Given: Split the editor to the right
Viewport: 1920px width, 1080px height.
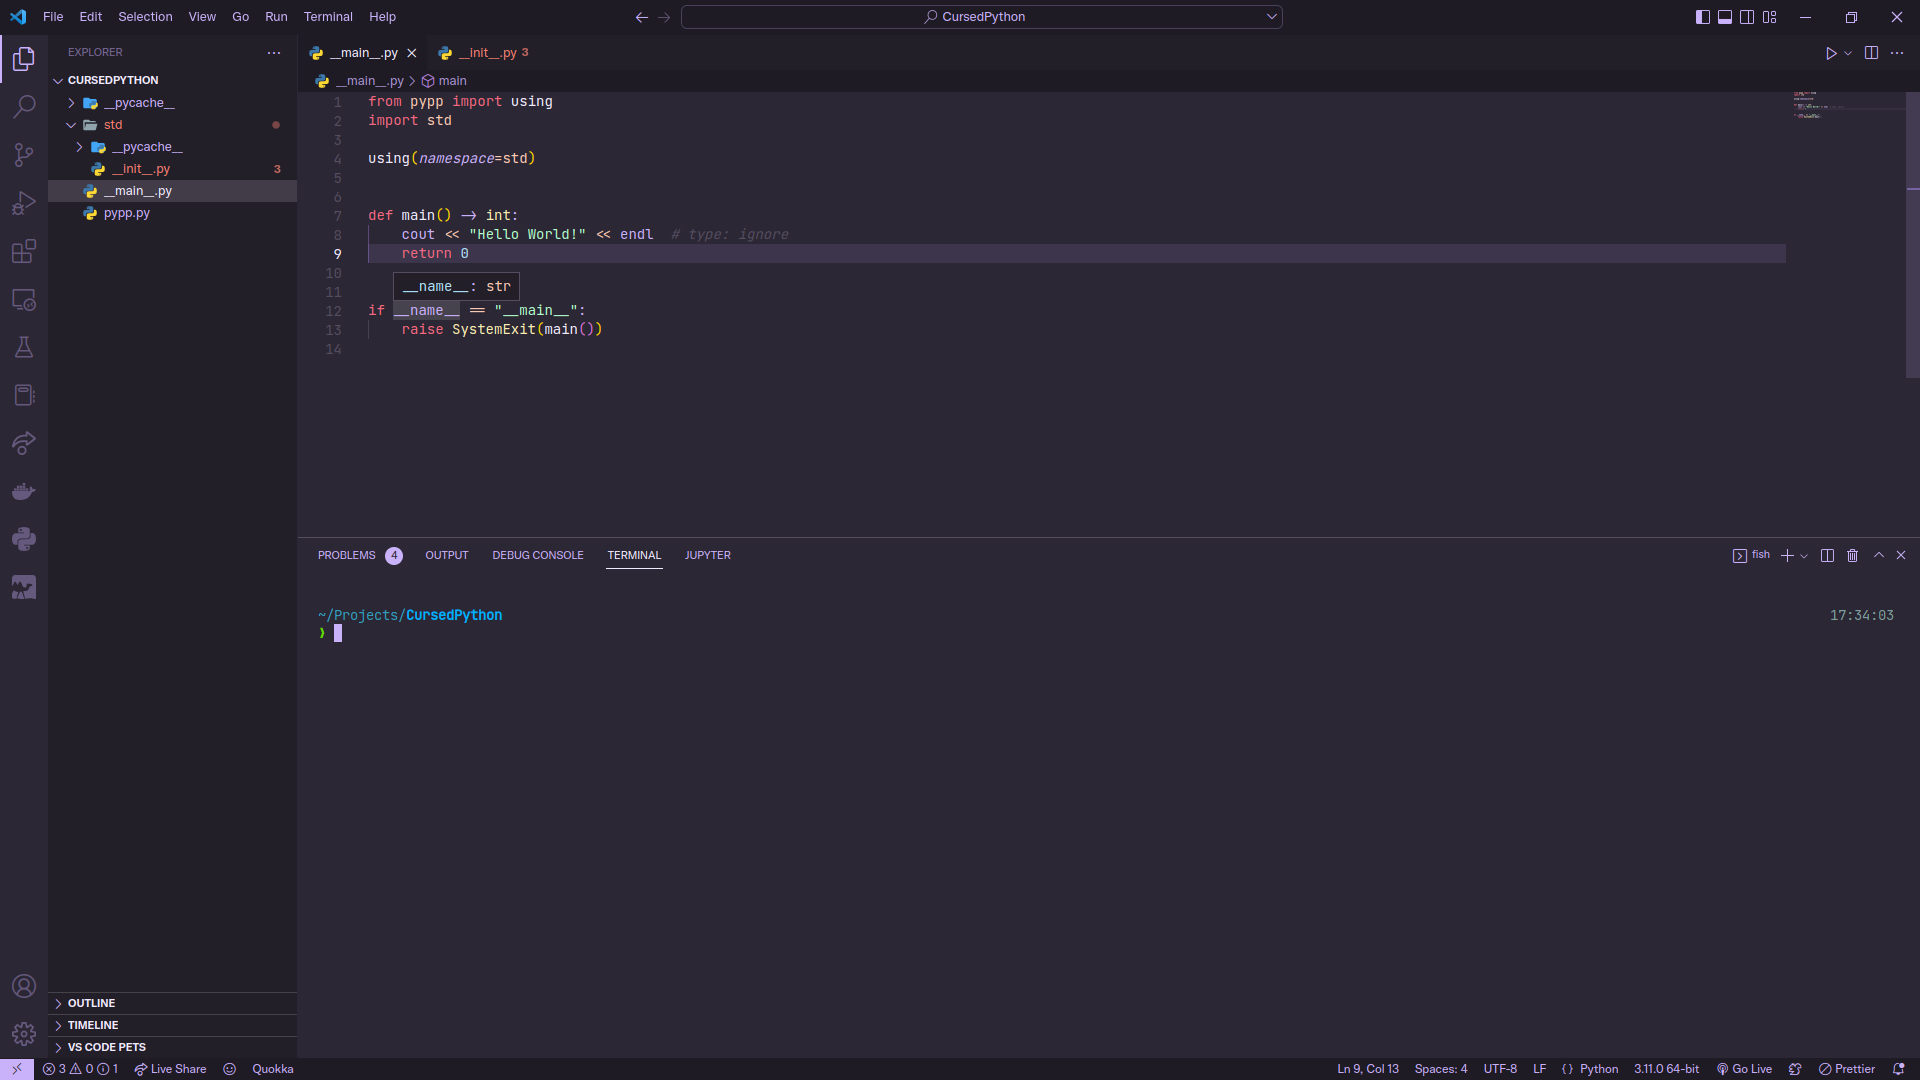Looking at the screenshot, I should [1871, 53].
